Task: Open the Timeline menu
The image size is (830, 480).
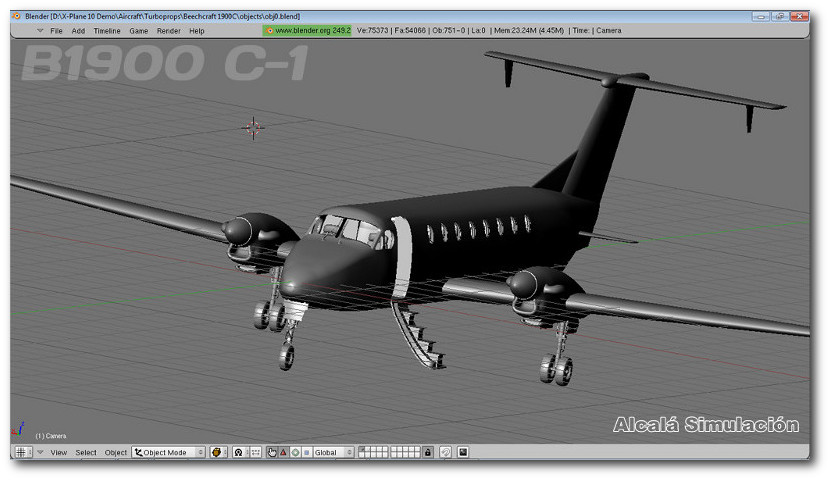Action: click(106, 31)
